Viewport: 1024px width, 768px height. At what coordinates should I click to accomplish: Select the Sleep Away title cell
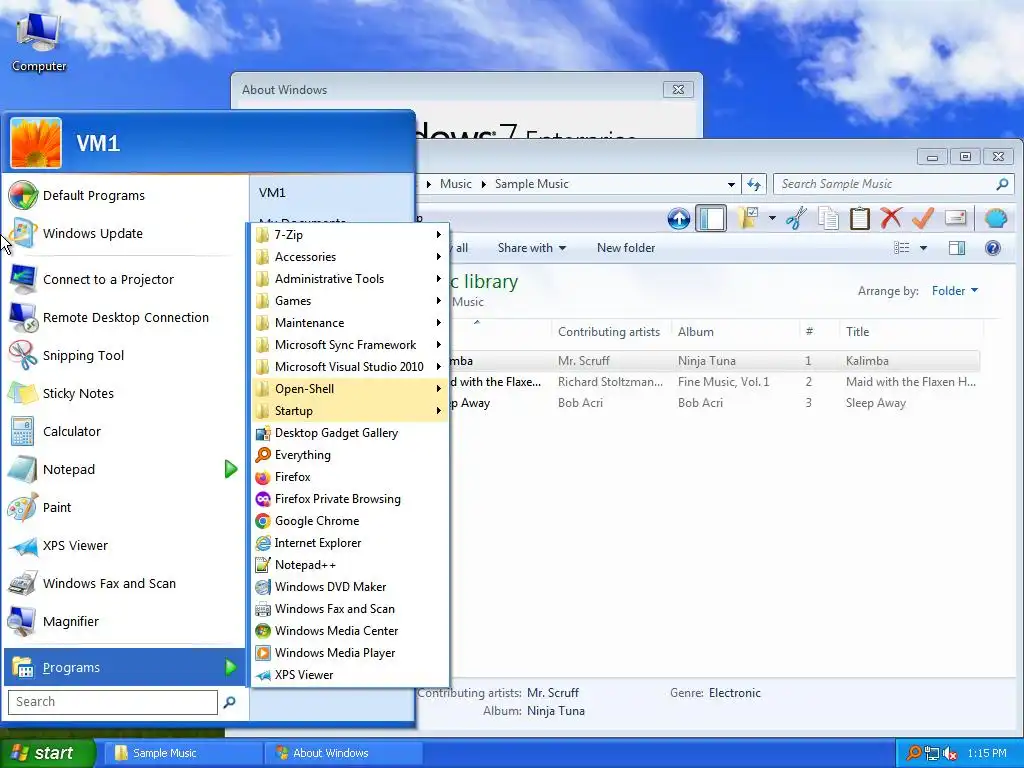click(x=876, y=403)
